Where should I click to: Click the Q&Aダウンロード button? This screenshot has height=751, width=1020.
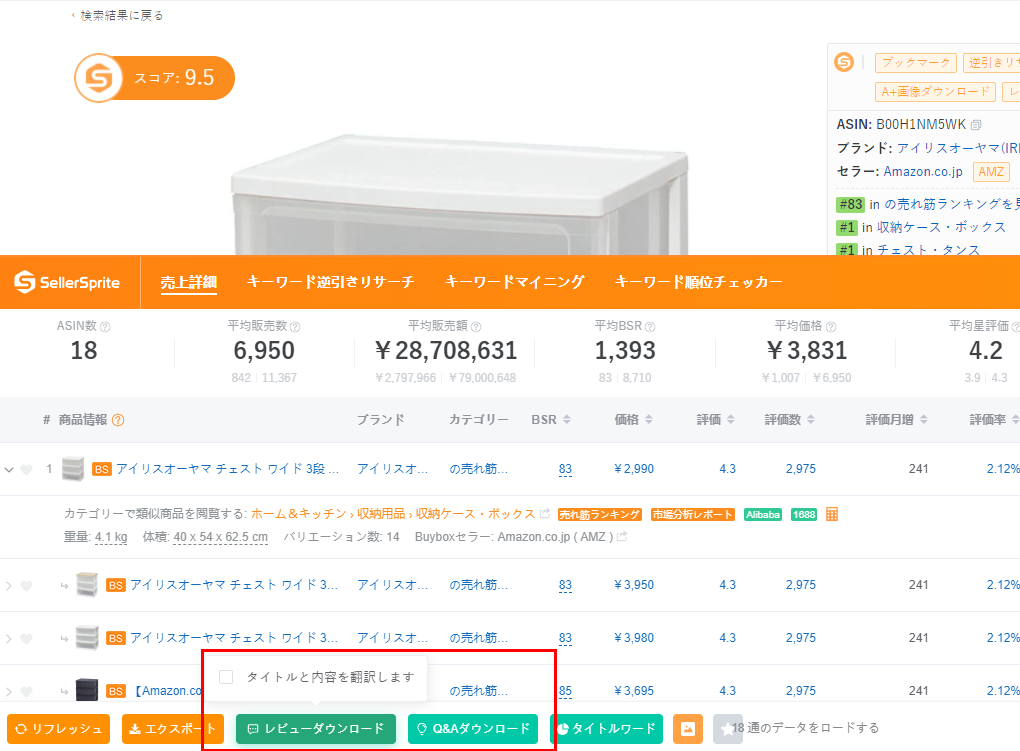[473, 729]
